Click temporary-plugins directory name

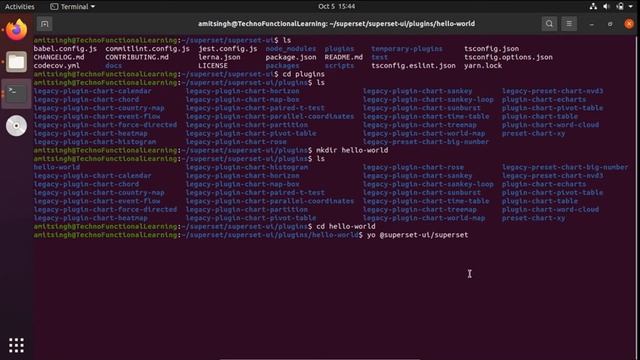click(407, 49)
